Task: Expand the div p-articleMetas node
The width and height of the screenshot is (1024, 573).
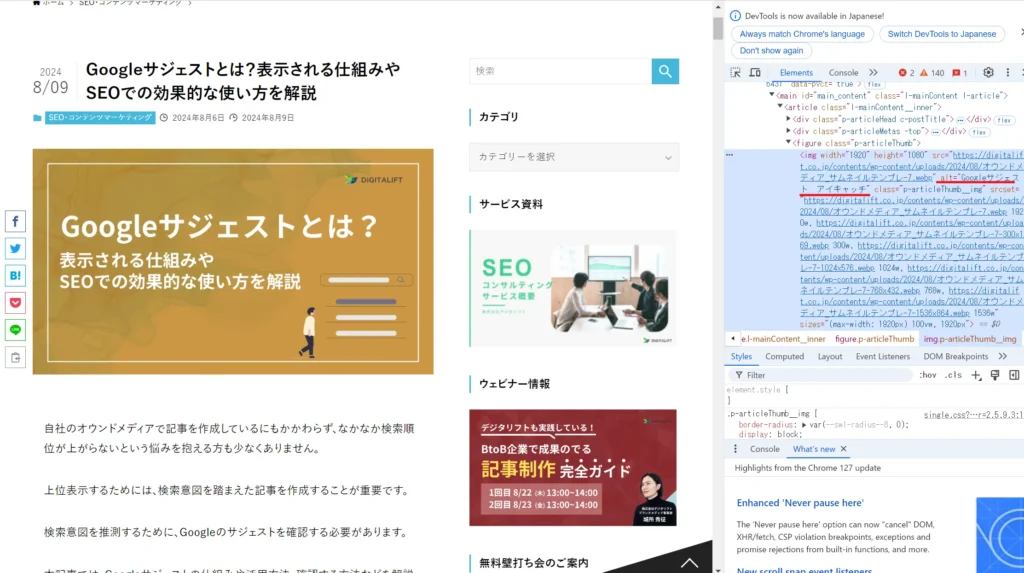Action: coord(788,131)
